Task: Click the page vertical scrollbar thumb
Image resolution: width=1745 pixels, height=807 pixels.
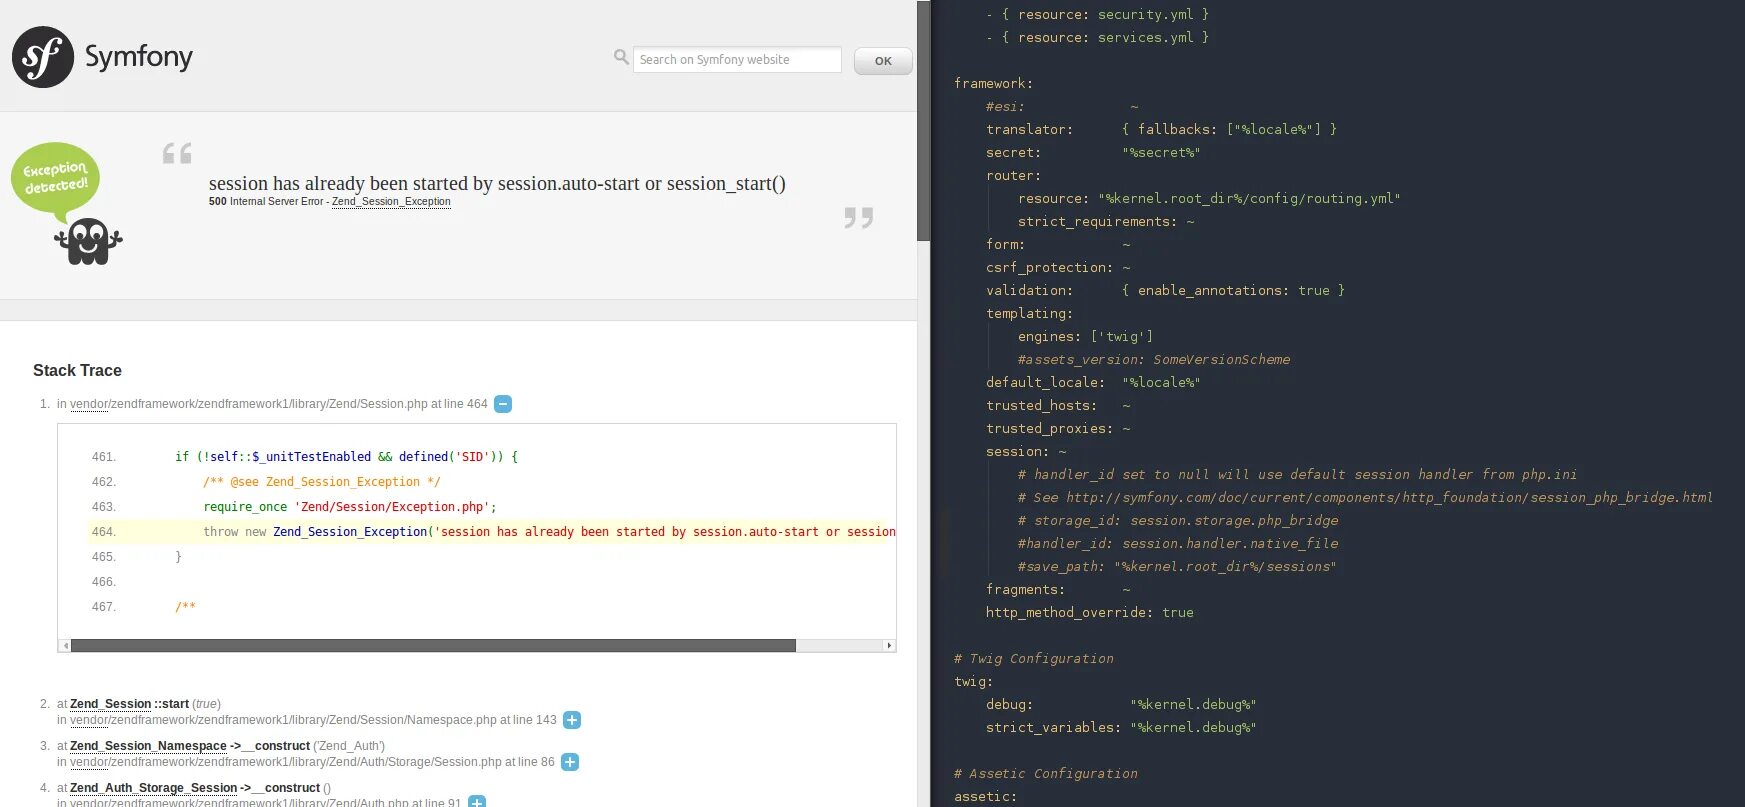Action: click(x=923, y=120)
